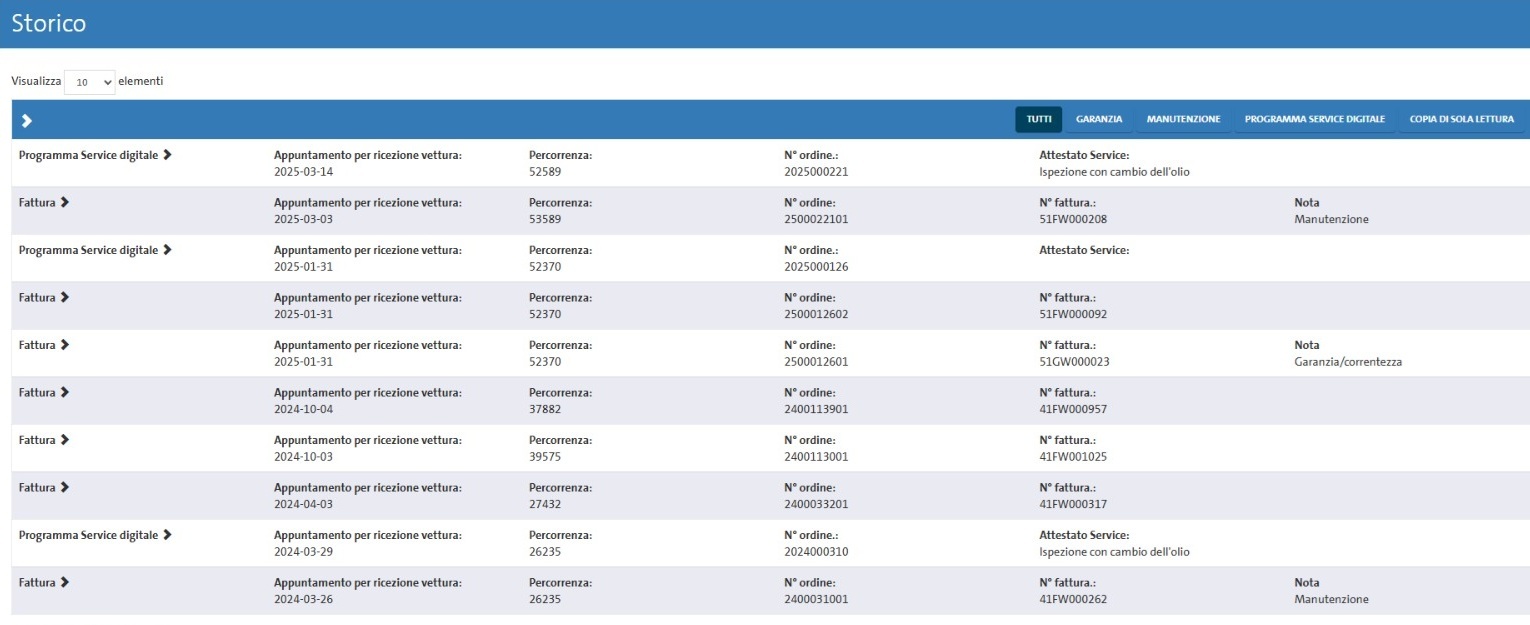Switch to the GARANZIA filter tab

pyautogui.click(x=1099, y=119)
